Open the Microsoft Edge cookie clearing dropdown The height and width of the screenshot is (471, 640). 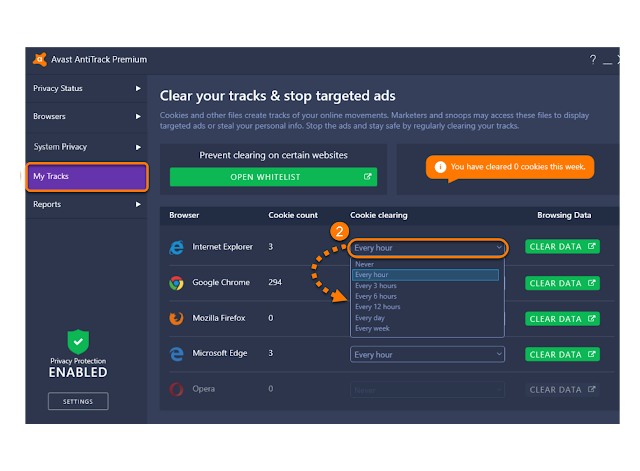pyautogui.click(x=427, y=354)
